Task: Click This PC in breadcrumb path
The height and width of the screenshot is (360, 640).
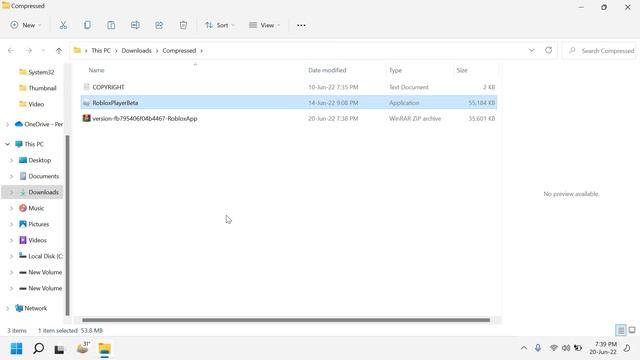Action: point(101,51)
